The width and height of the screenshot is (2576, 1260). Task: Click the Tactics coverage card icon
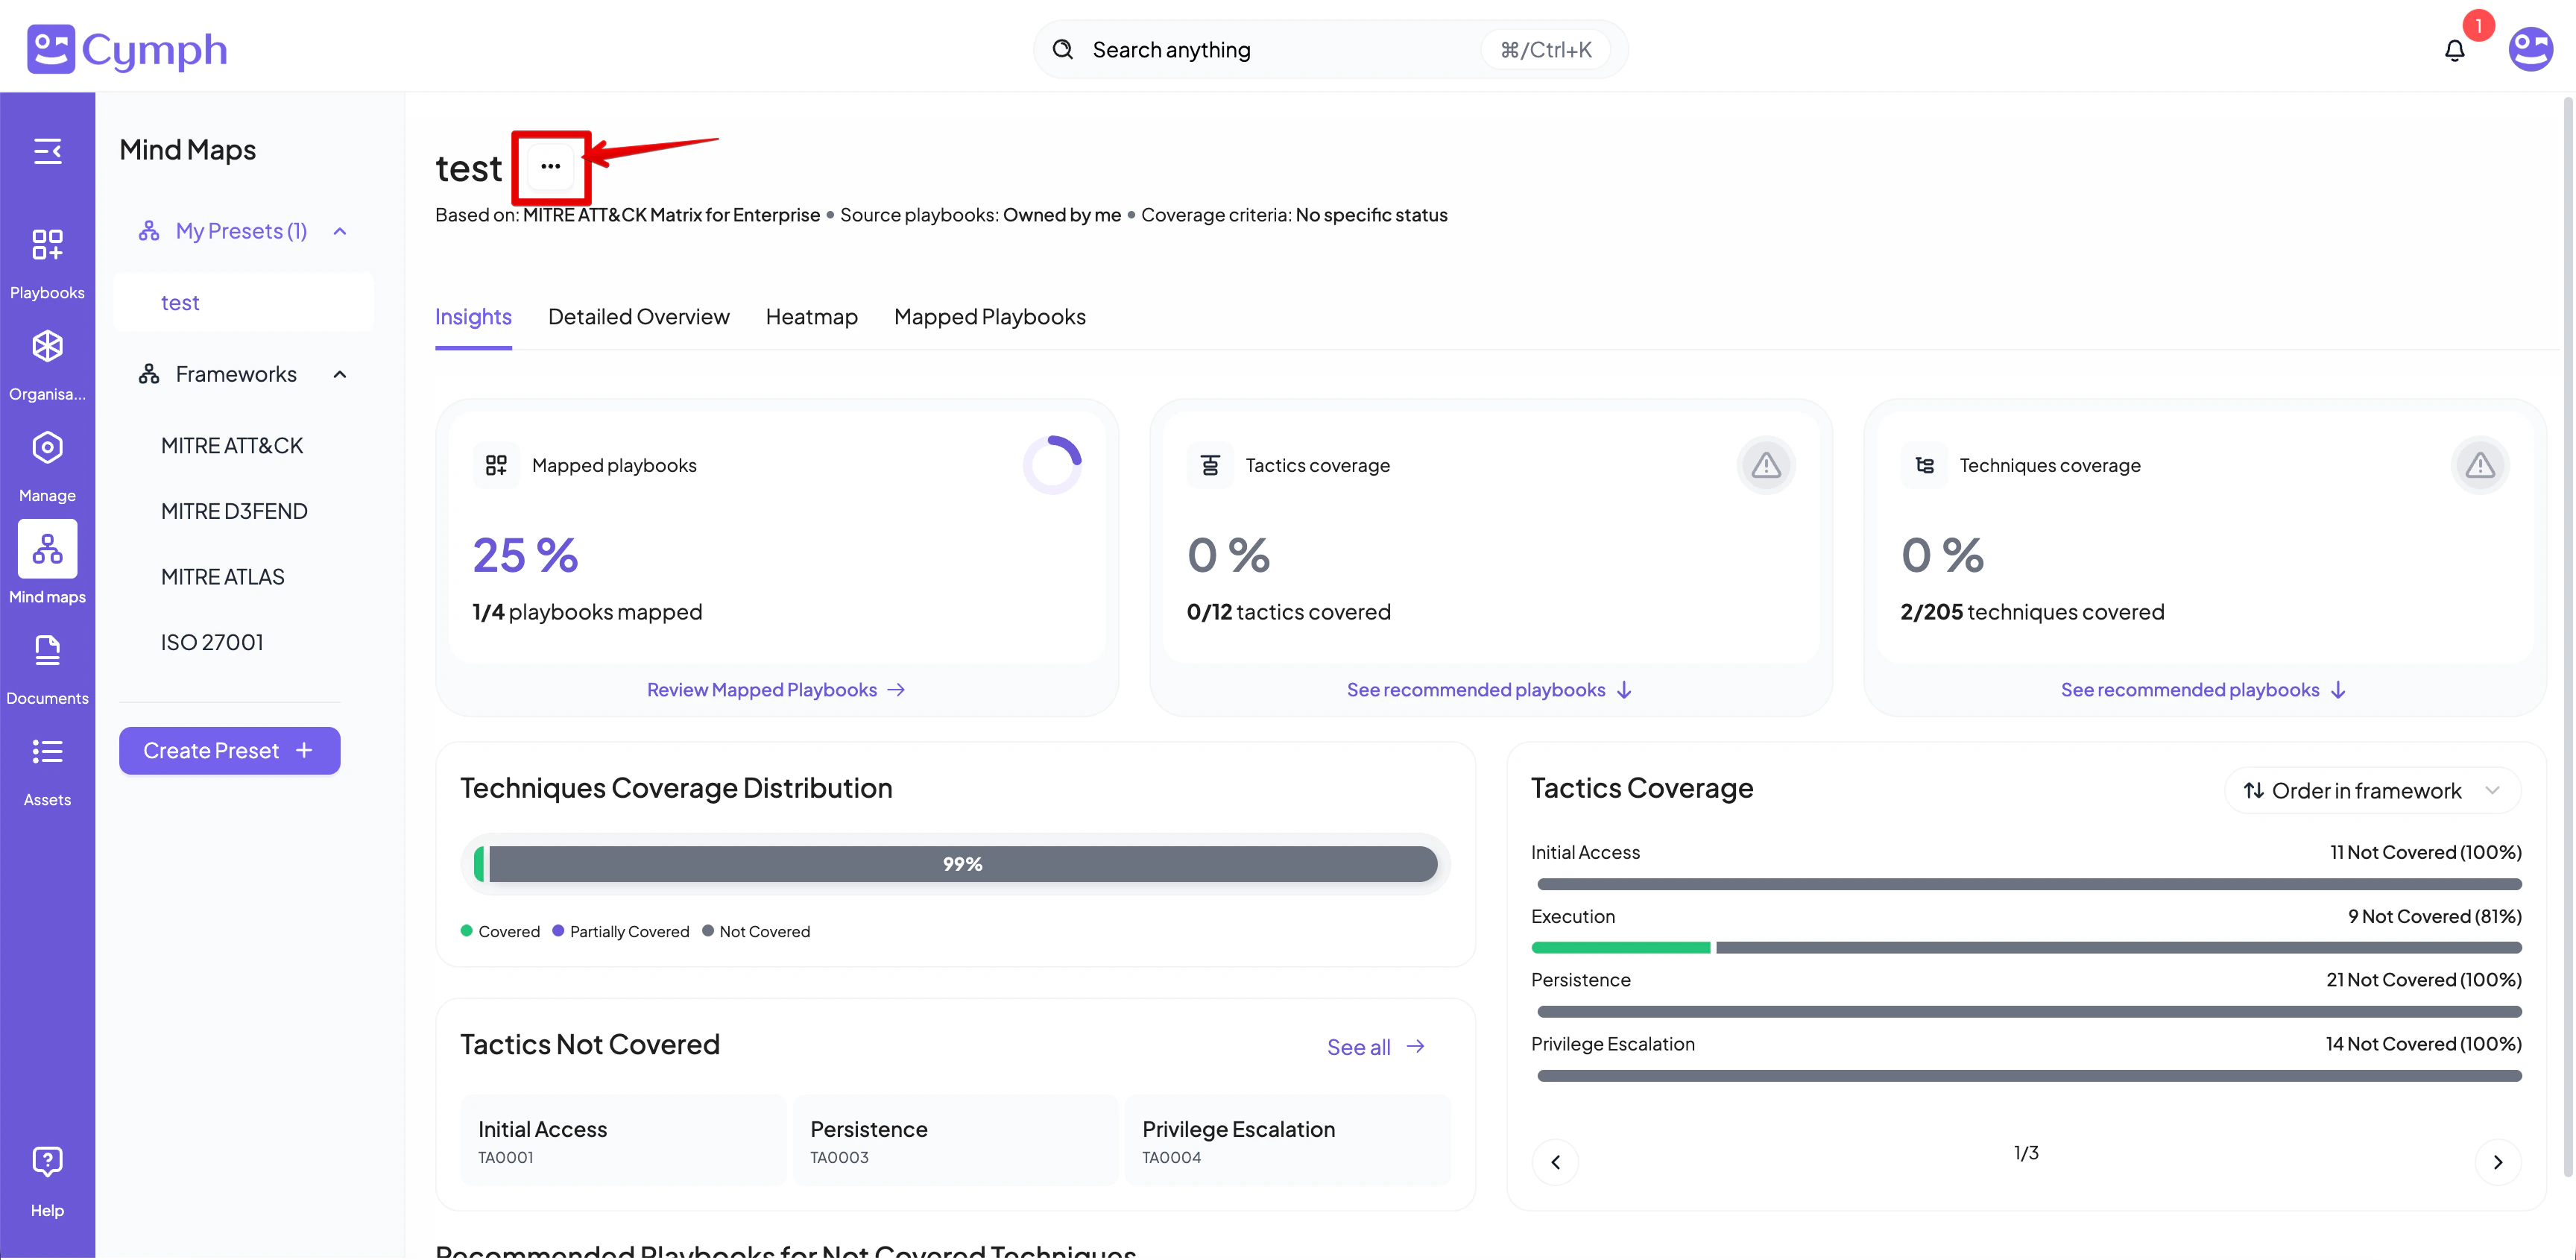click(1210, 465)
